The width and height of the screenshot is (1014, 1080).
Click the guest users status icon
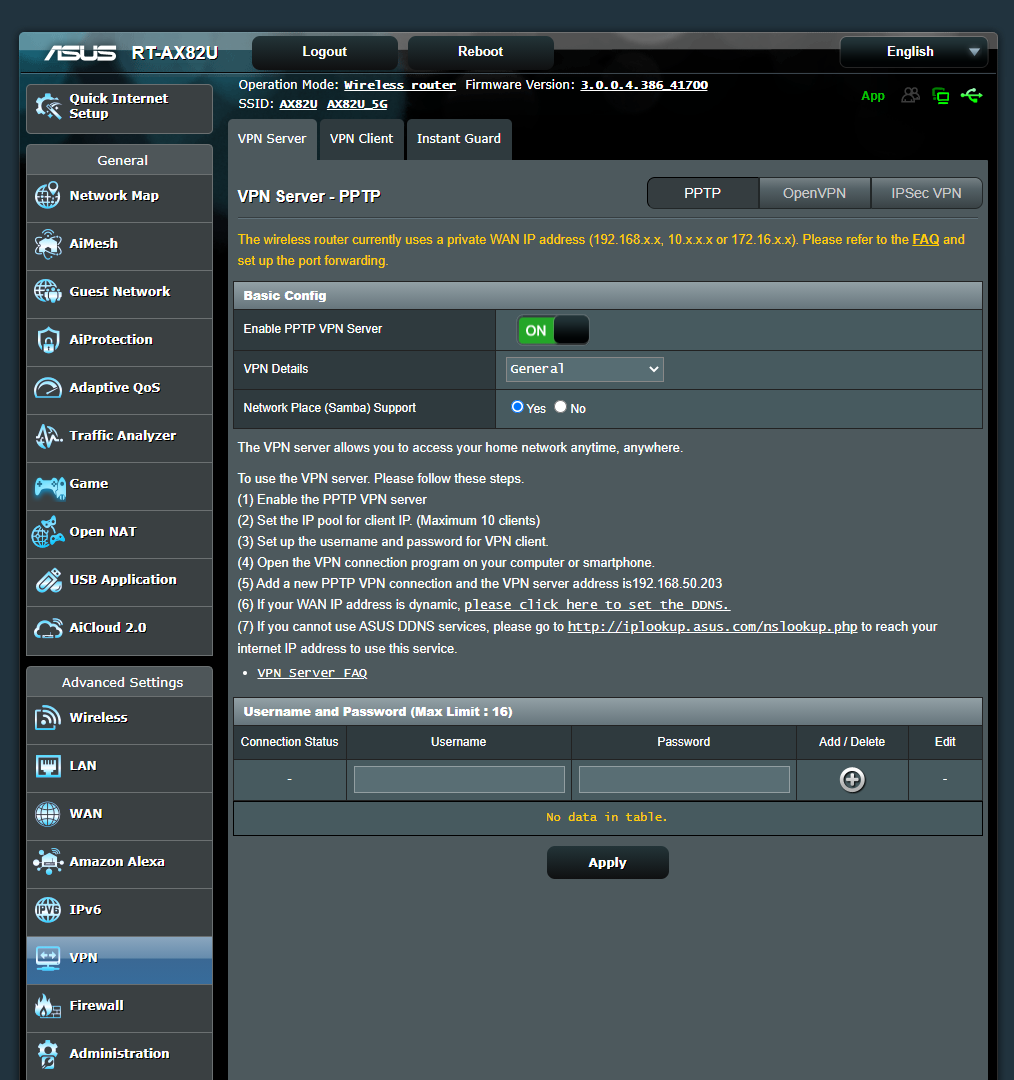pyautogui.click(x=911, y=95)
